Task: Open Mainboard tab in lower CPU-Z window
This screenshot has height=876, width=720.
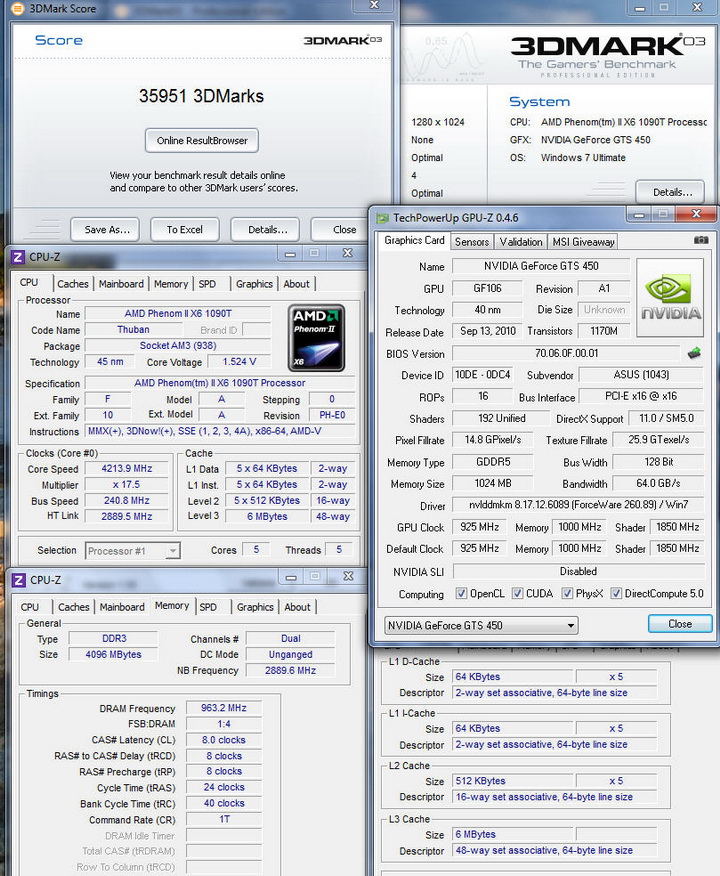Action: coord(122,607)
